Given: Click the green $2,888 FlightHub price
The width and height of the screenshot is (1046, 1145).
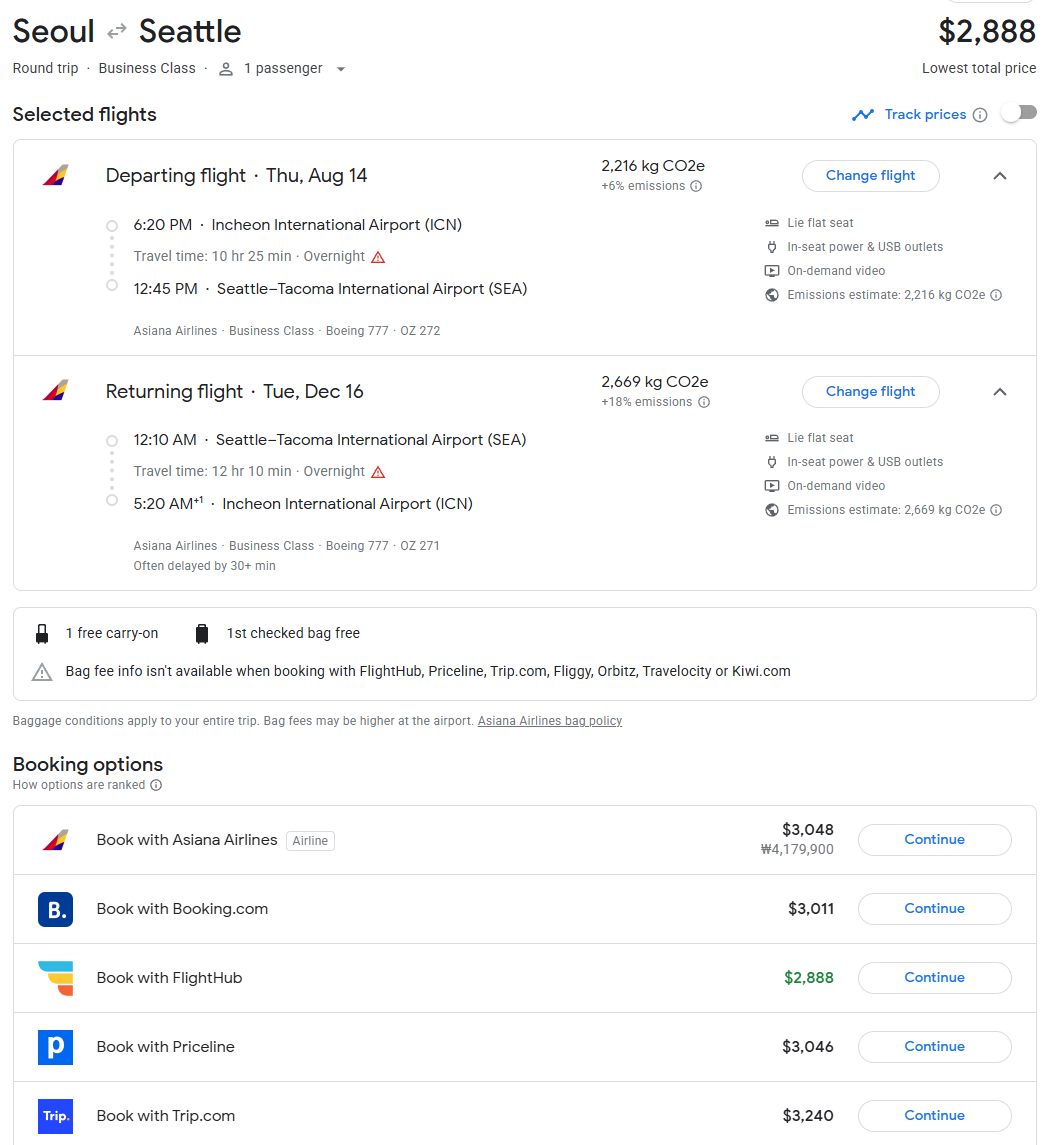Looking at the screenshot, I should pos(809,978).
